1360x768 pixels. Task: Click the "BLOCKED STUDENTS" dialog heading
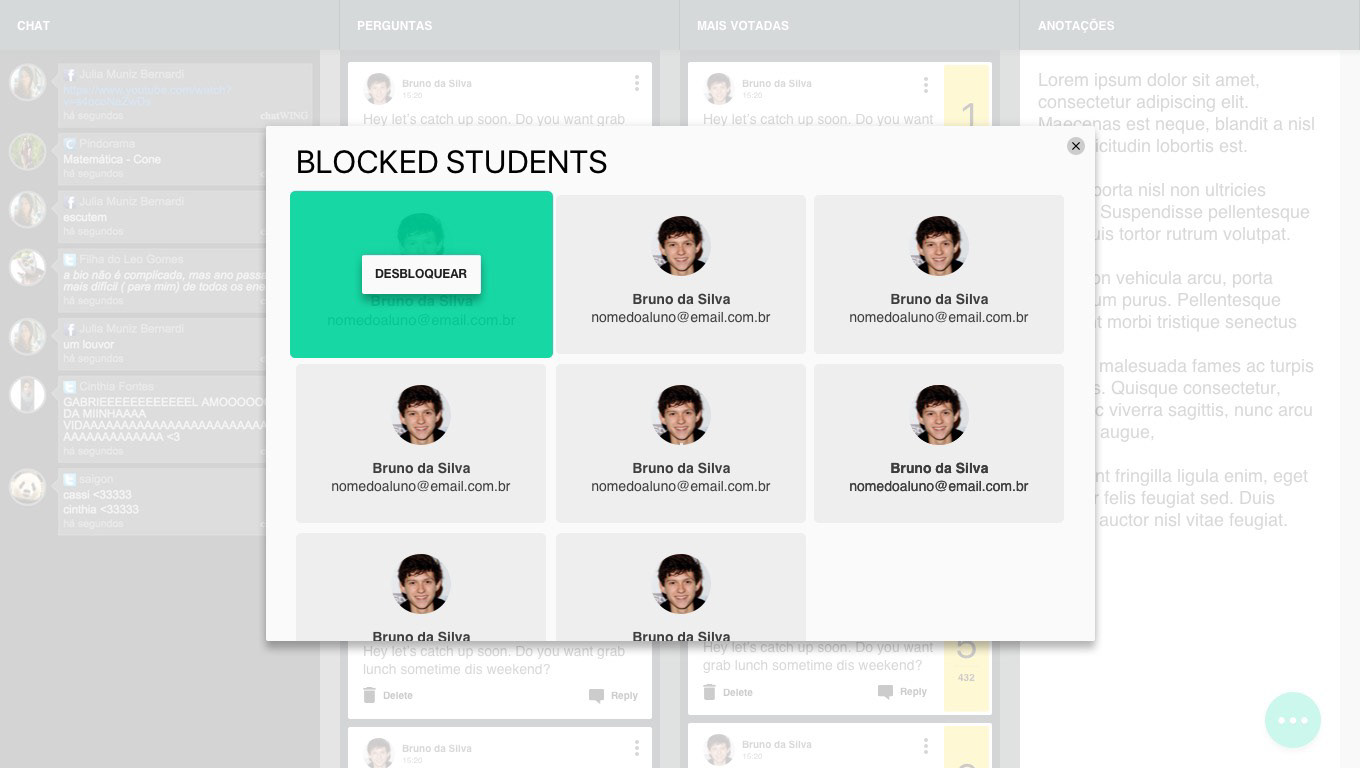click(x=452, y=162)
